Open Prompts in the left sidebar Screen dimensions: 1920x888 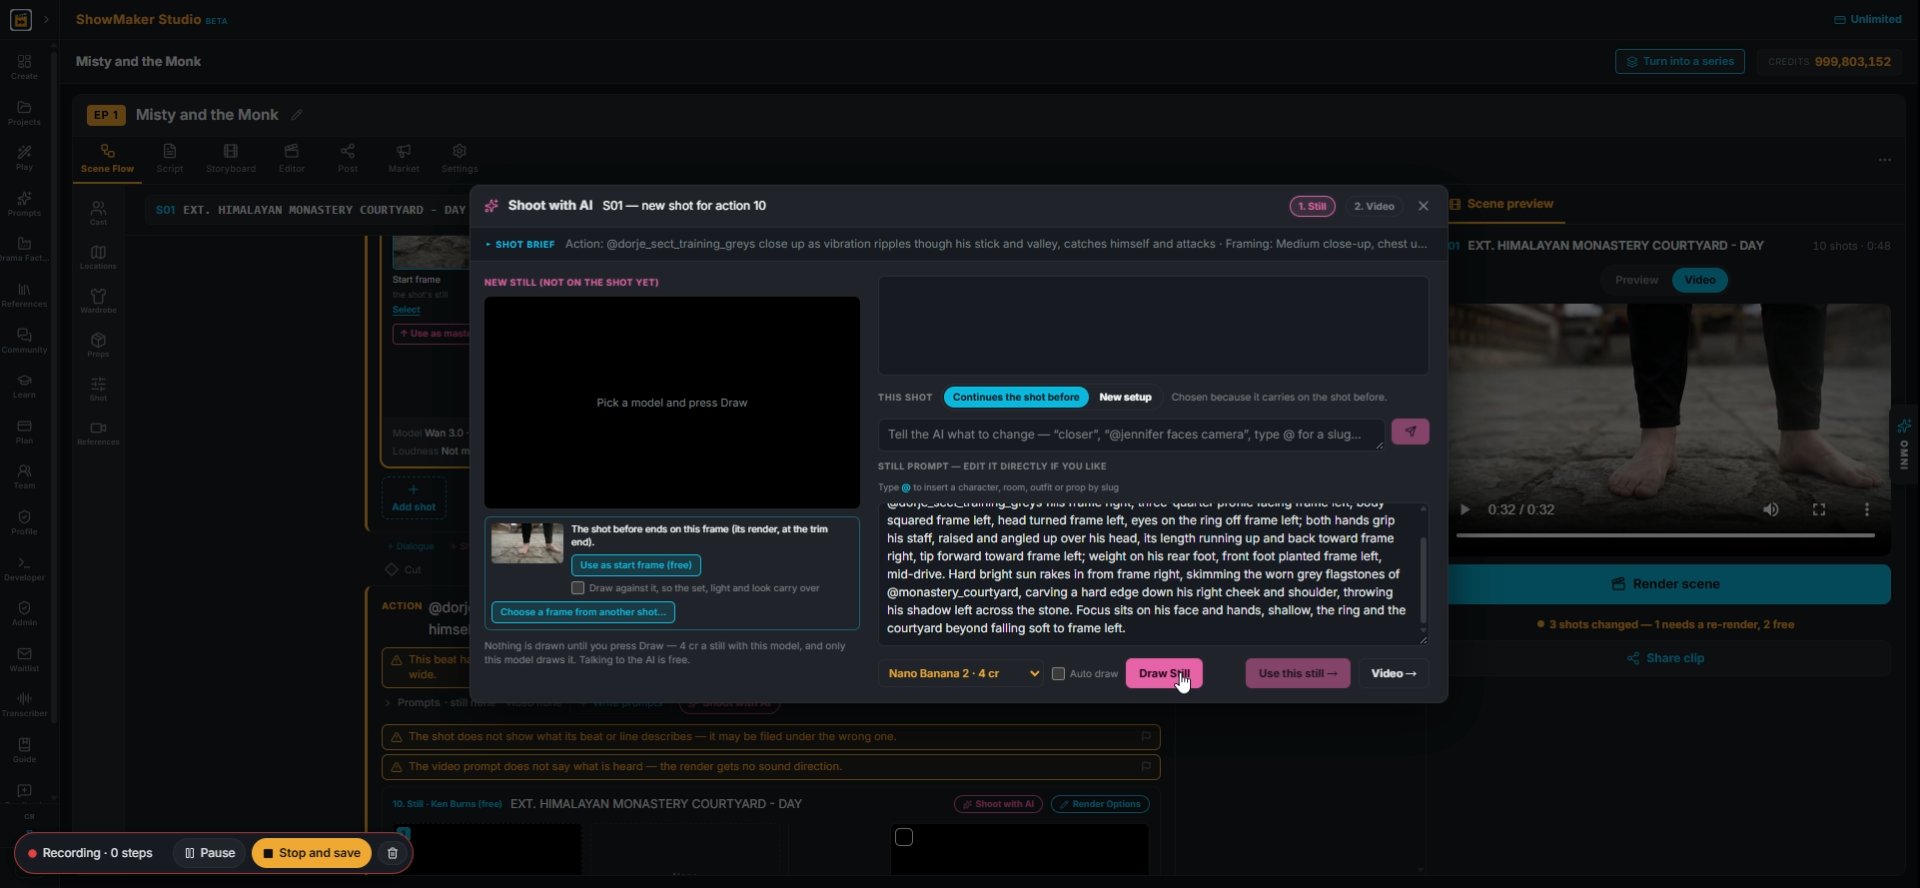click(x=24, y=204)
